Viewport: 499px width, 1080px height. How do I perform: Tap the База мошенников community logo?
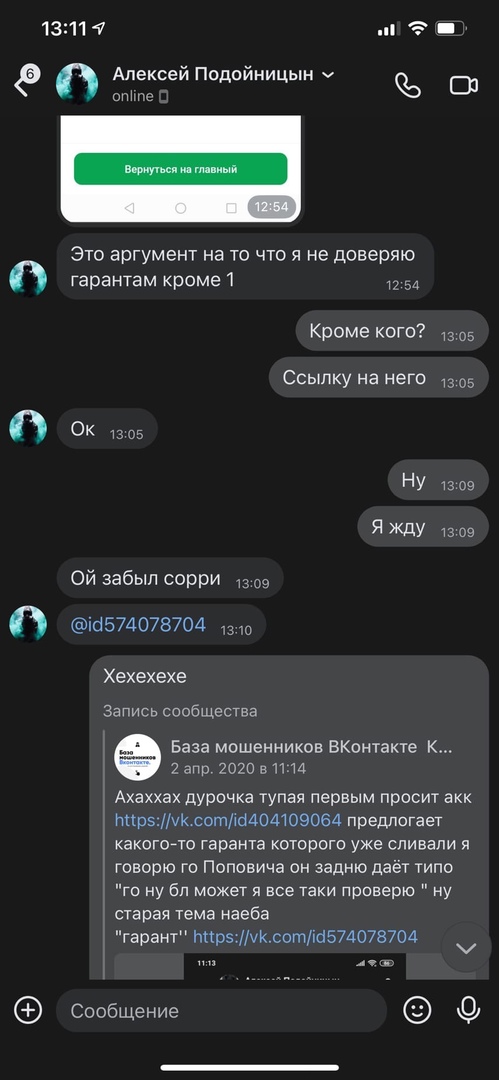point(138,757)
